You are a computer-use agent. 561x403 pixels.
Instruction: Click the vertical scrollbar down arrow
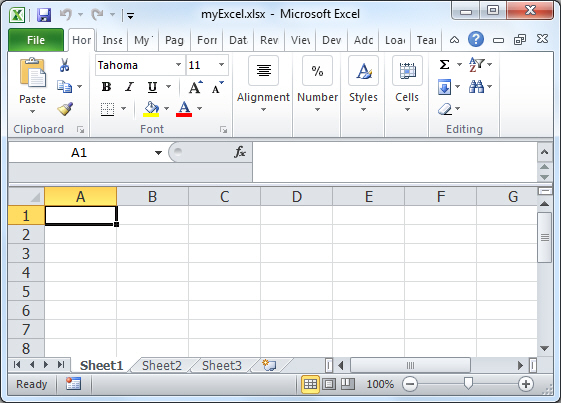pyautogui.click(x=545, y=348)
